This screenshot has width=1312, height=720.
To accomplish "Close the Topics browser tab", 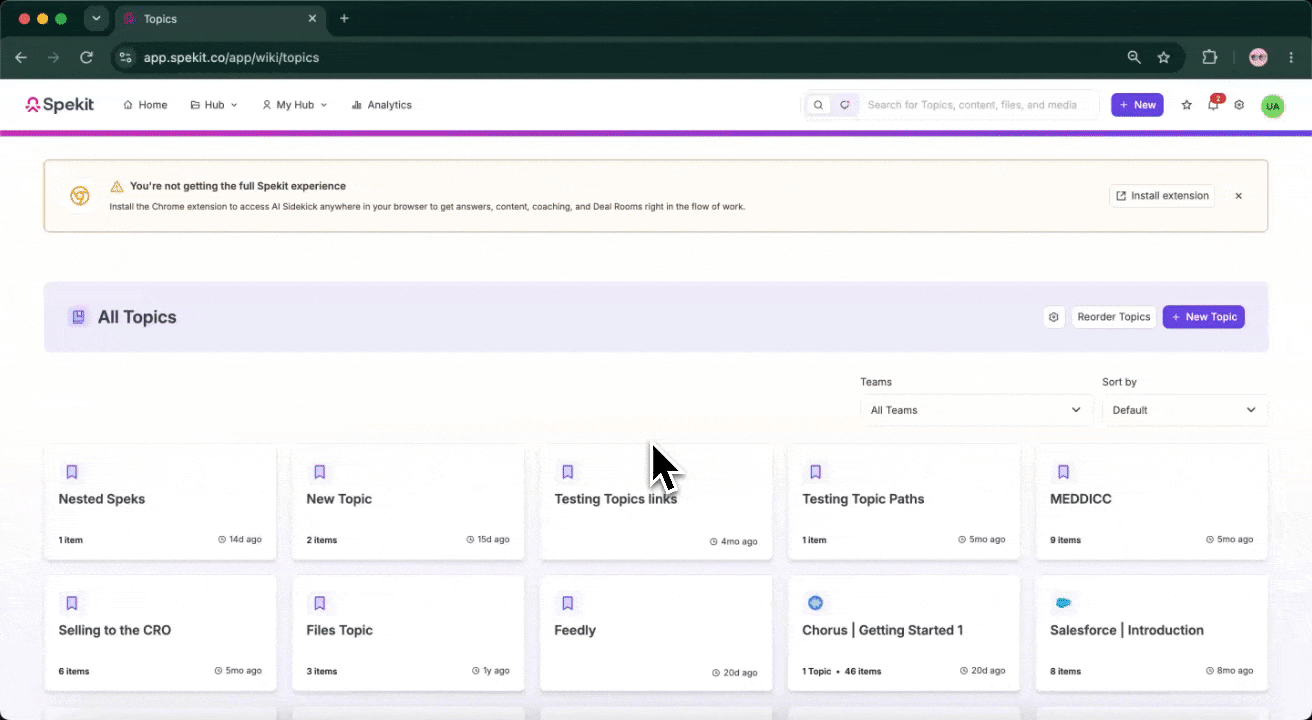I will click(312, 19).
